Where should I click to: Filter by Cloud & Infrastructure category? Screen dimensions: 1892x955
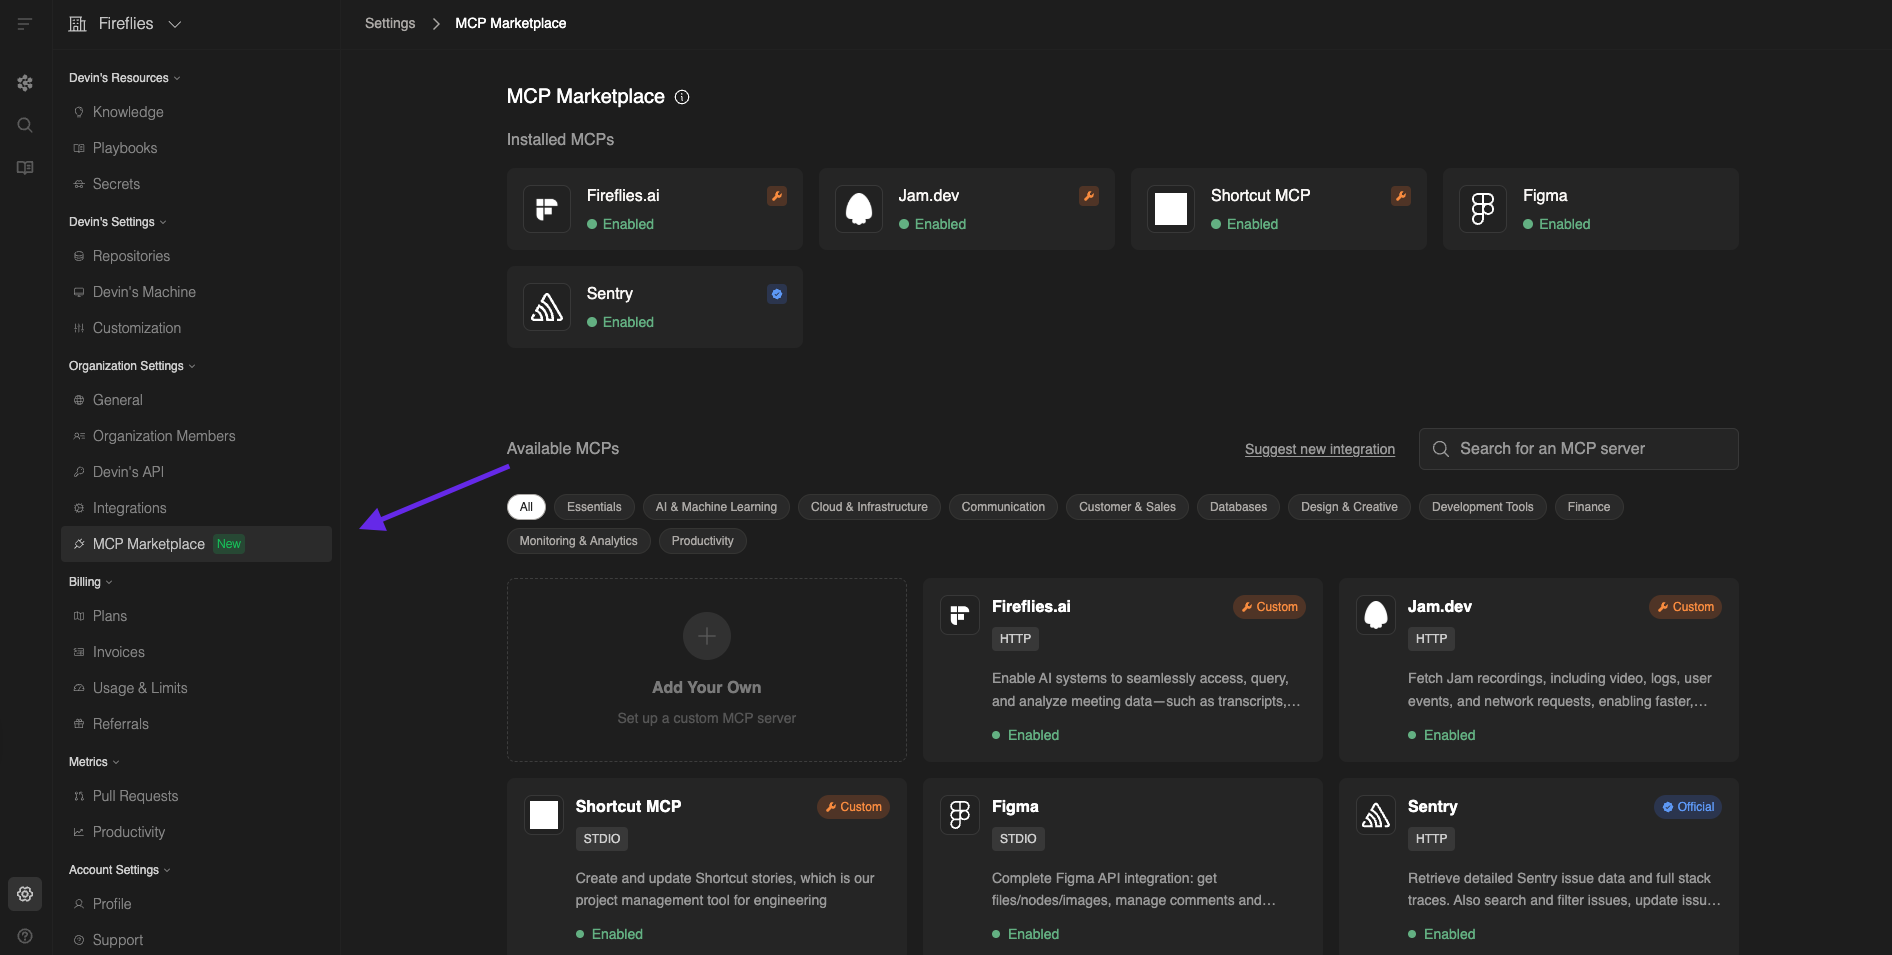pos(869,507)
